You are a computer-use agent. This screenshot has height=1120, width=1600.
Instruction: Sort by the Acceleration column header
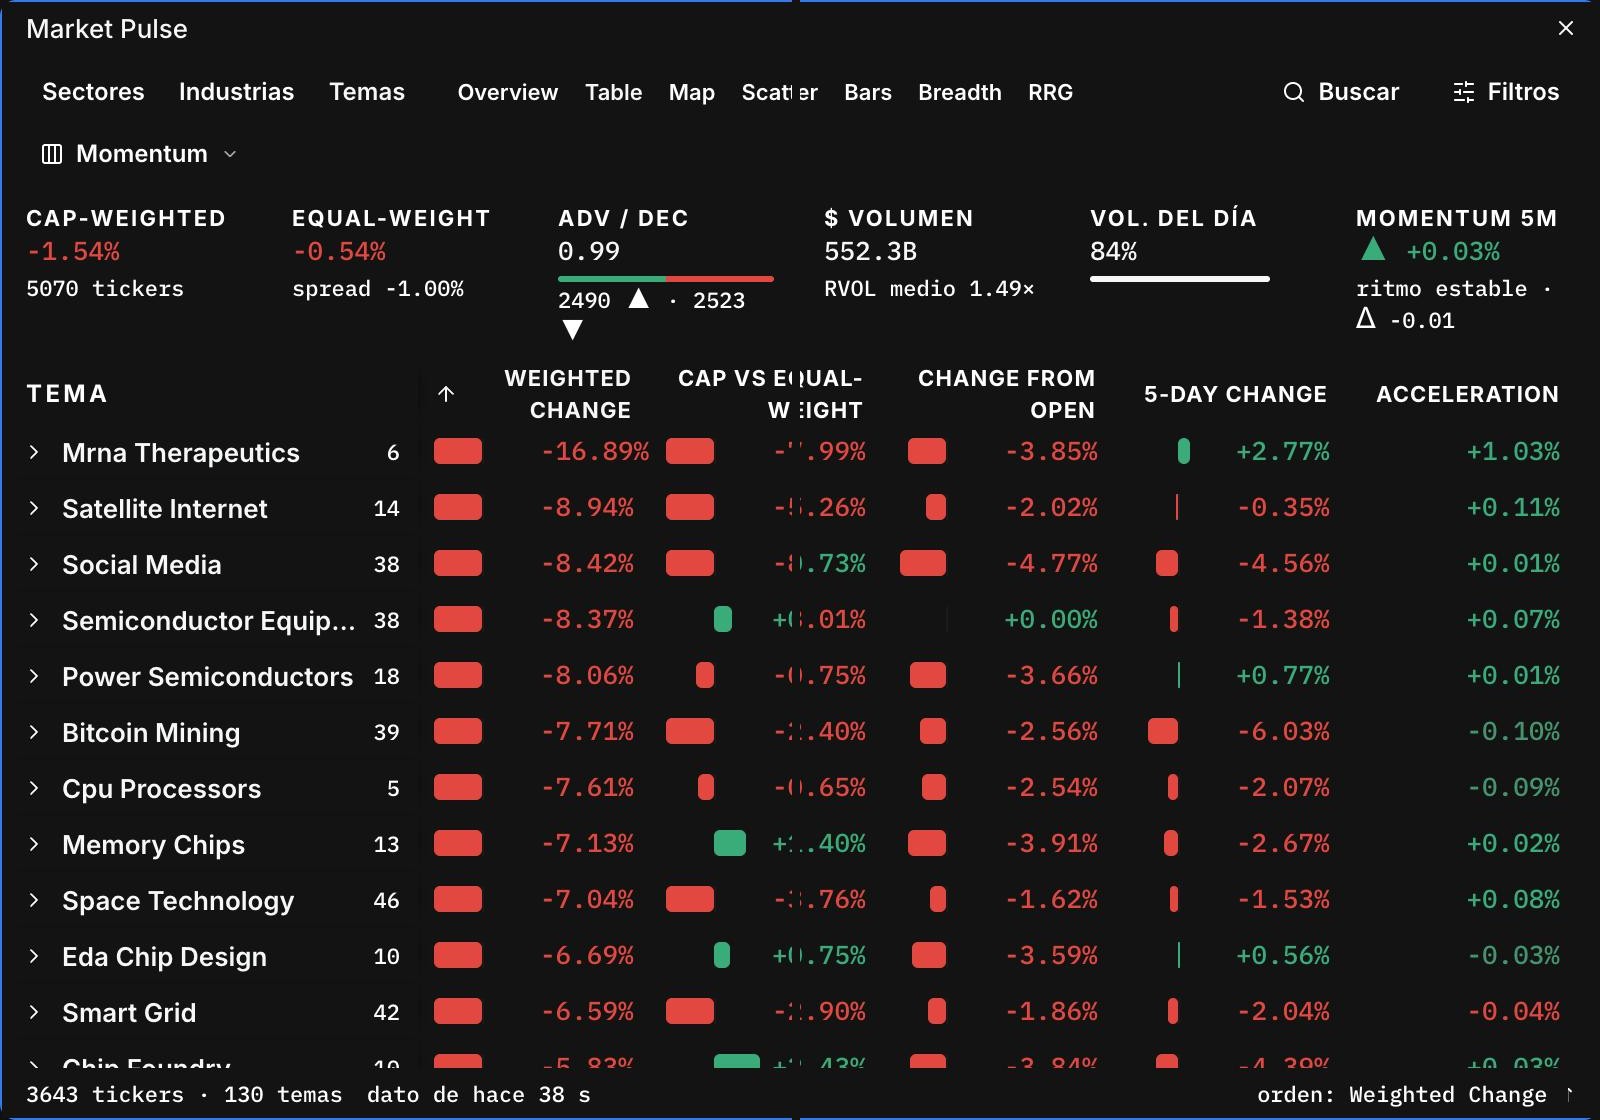point(1467,394)
